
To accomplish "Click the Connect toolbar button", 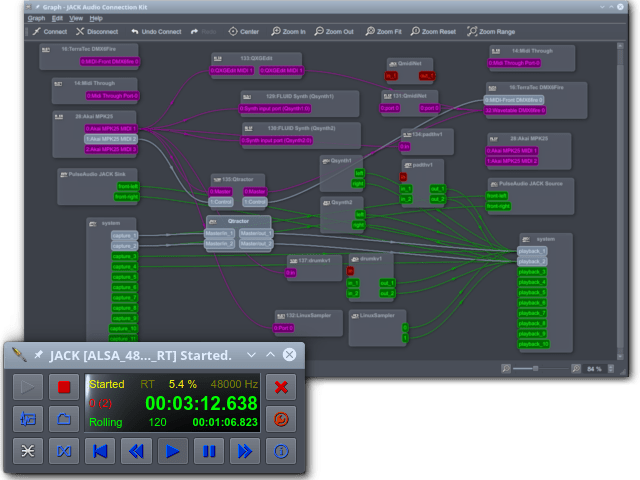I will click(x=50, y=31).
